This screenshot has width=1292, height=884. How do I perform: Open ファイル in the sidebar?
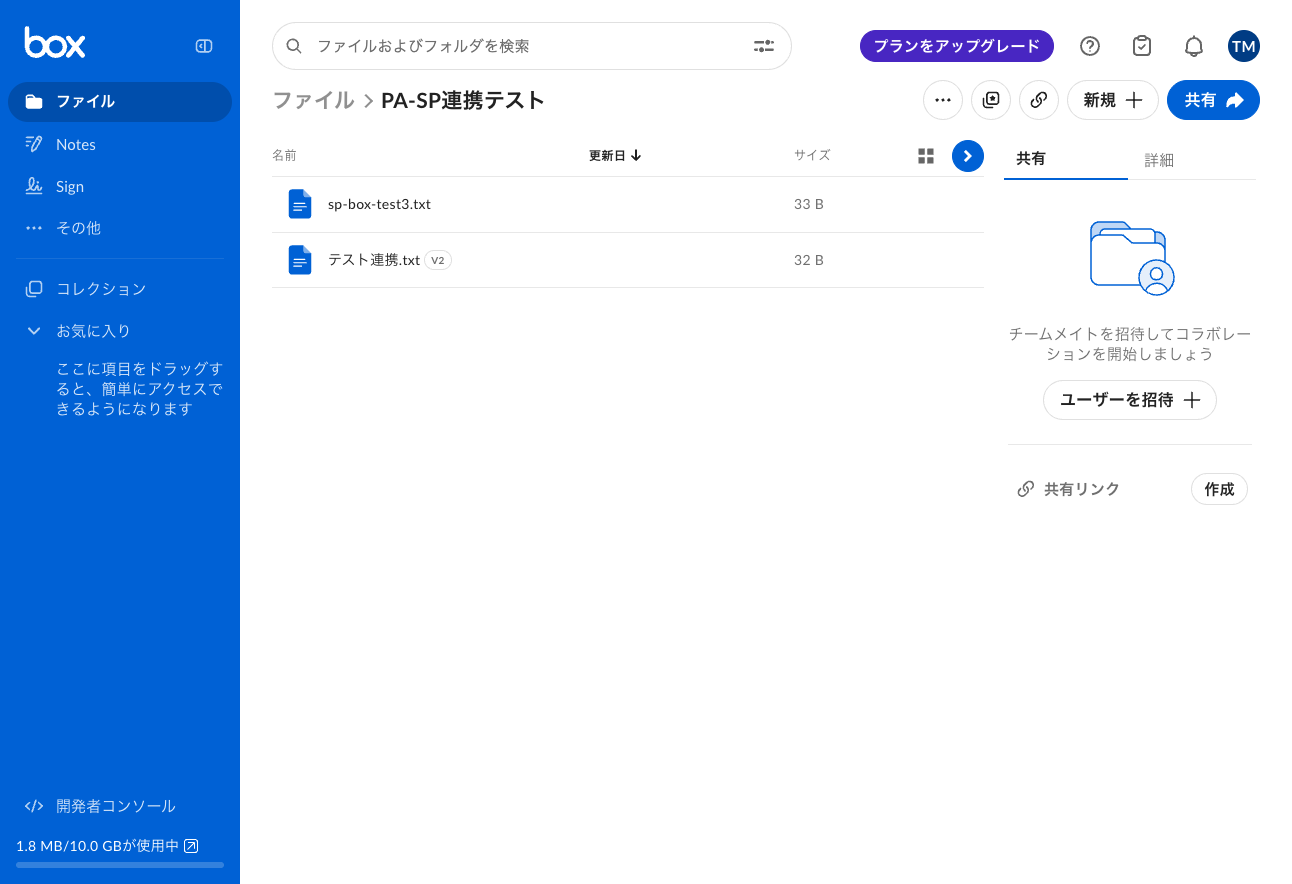[x=120, y=102]
